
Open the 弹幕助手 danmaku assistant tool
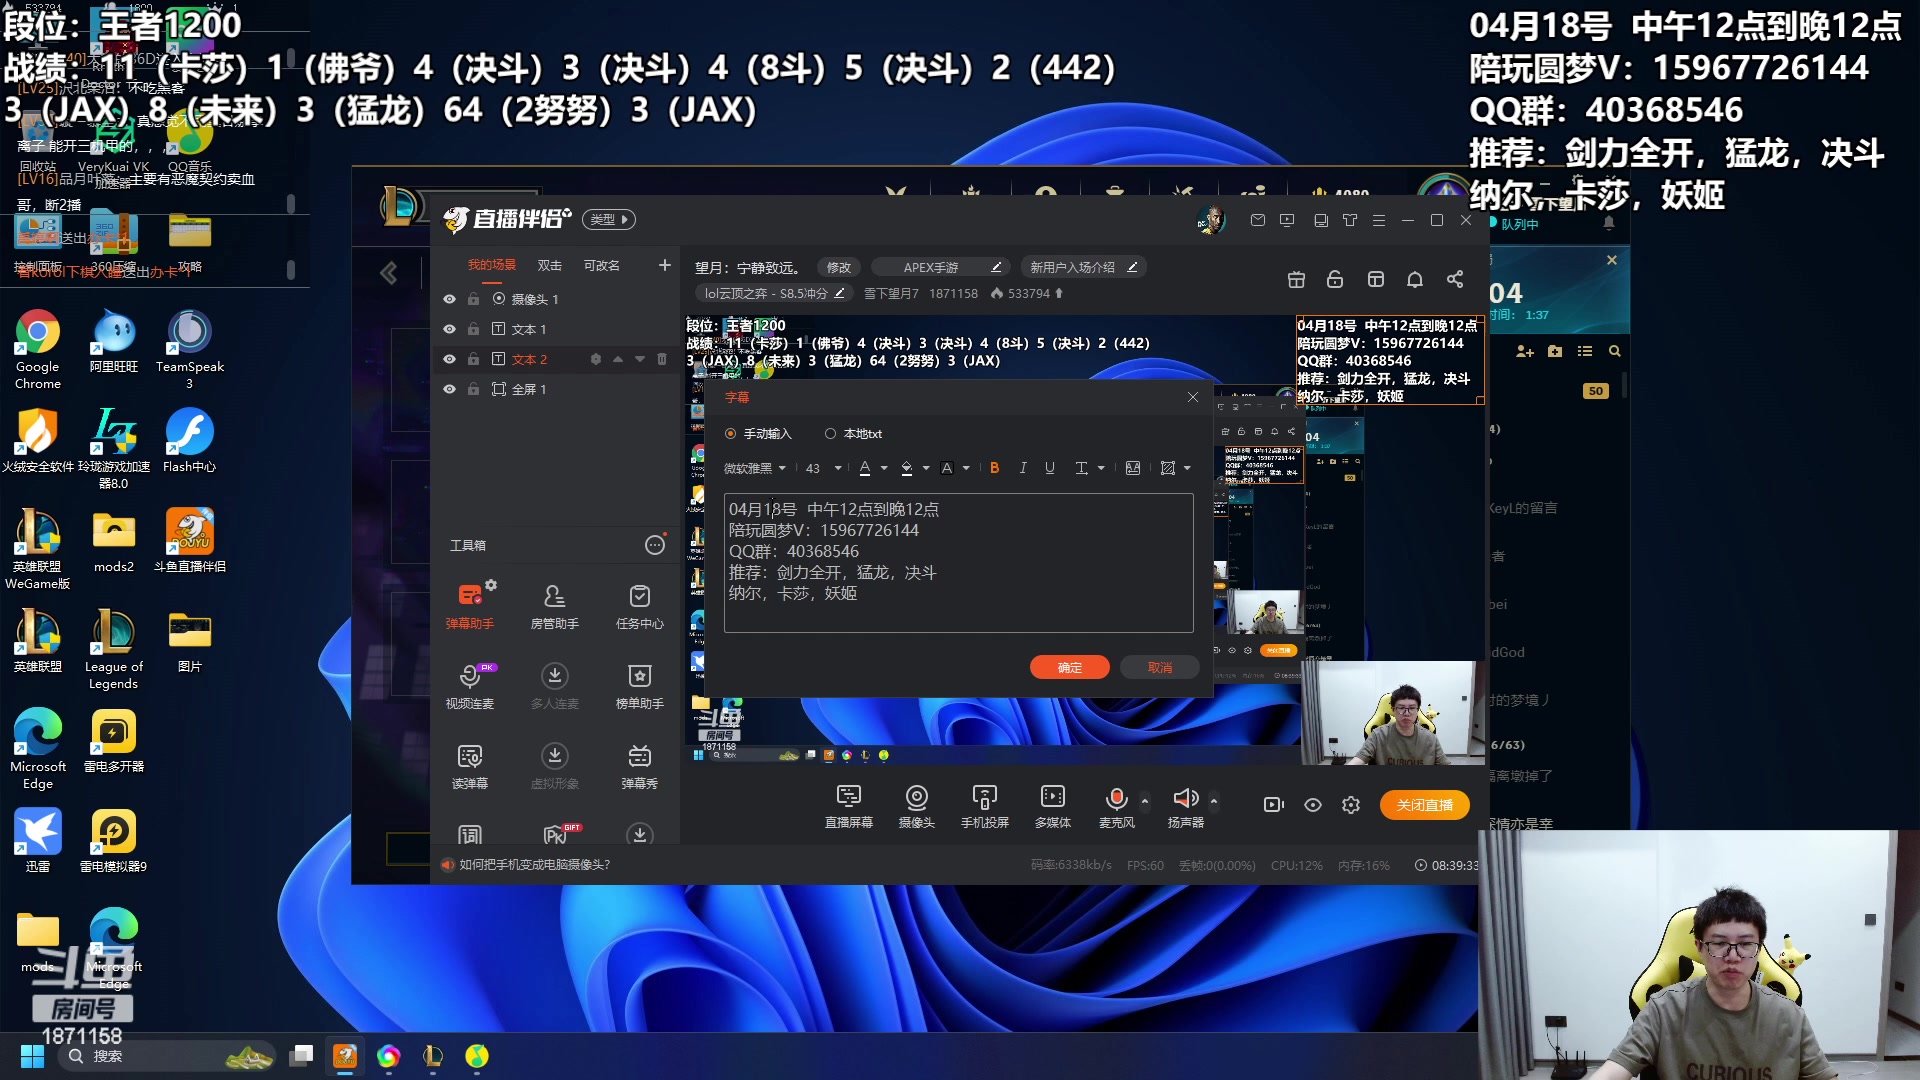470,606
